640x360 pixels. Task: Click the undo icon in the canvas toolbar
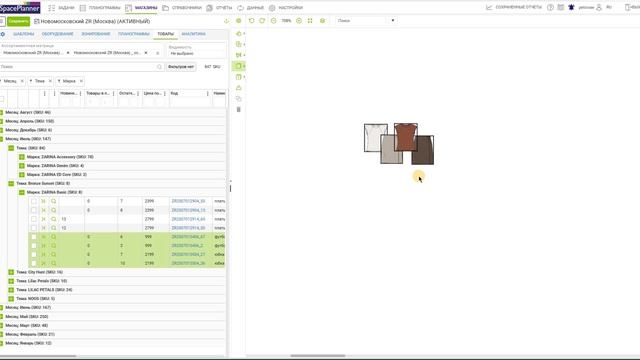tap(251, 20)
